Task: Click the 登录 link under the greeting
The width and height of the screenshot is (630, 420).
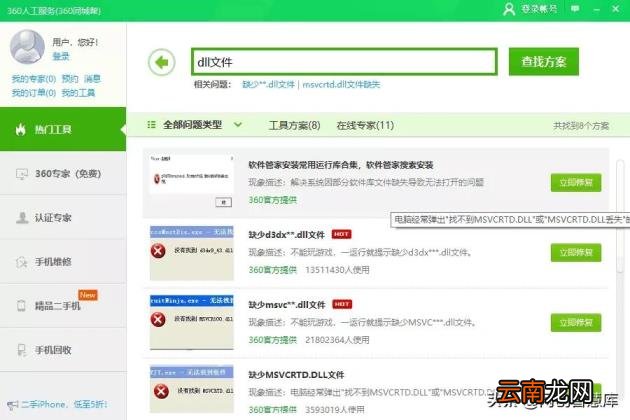Action: click(x=61, y=57)
